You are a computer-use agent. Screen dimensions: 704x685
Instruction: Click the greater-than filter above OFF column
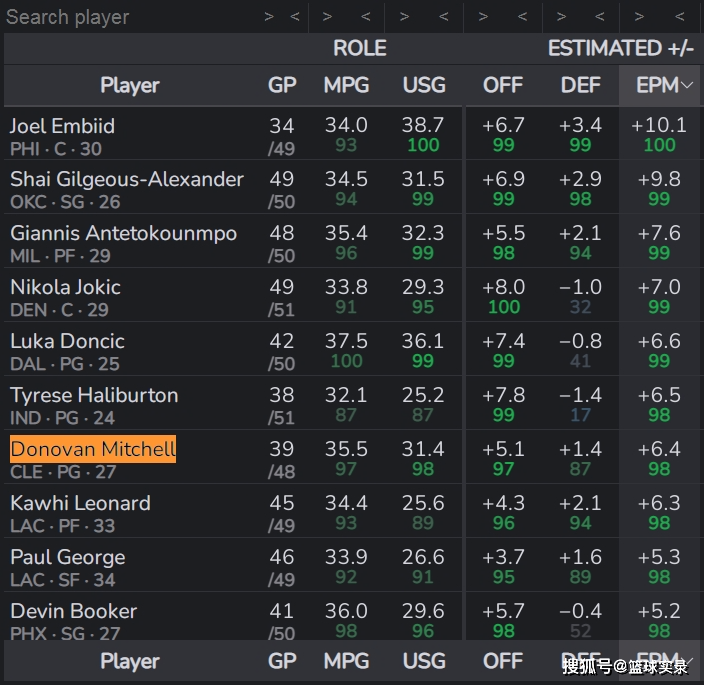pyautogui.click(x=483, y=16)
